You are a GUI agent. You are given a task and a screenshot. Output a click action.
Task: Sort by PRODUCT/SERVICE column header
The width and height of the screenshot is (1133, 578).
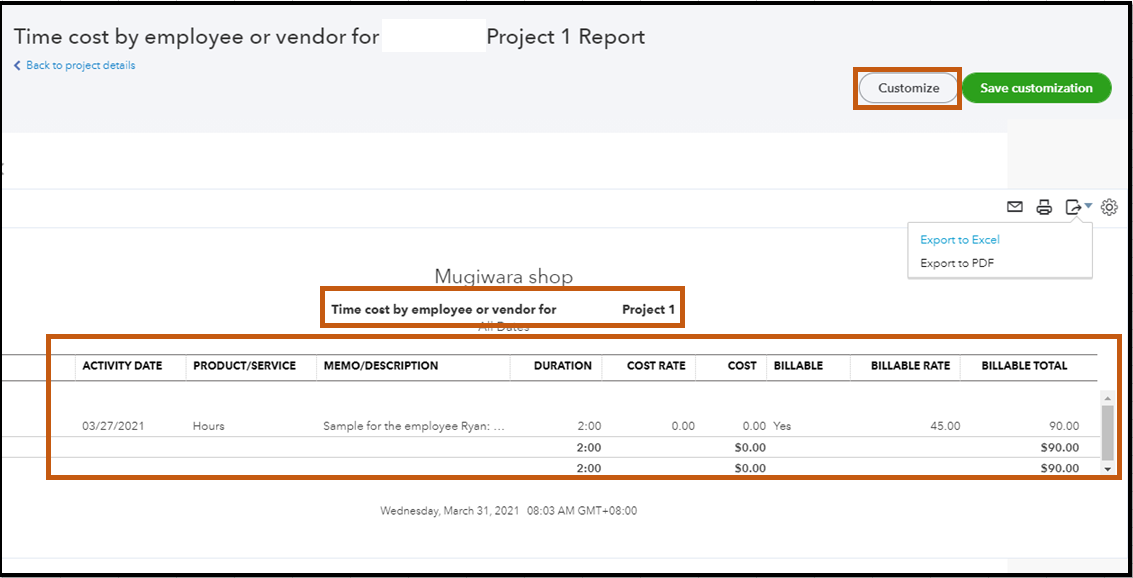point(244,366)
